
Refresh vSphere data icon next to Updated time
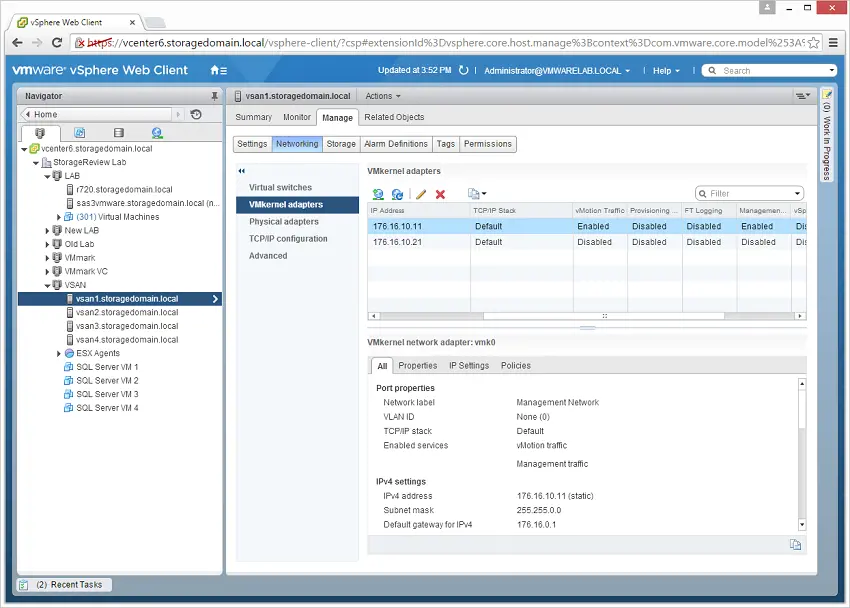[463, 70]
